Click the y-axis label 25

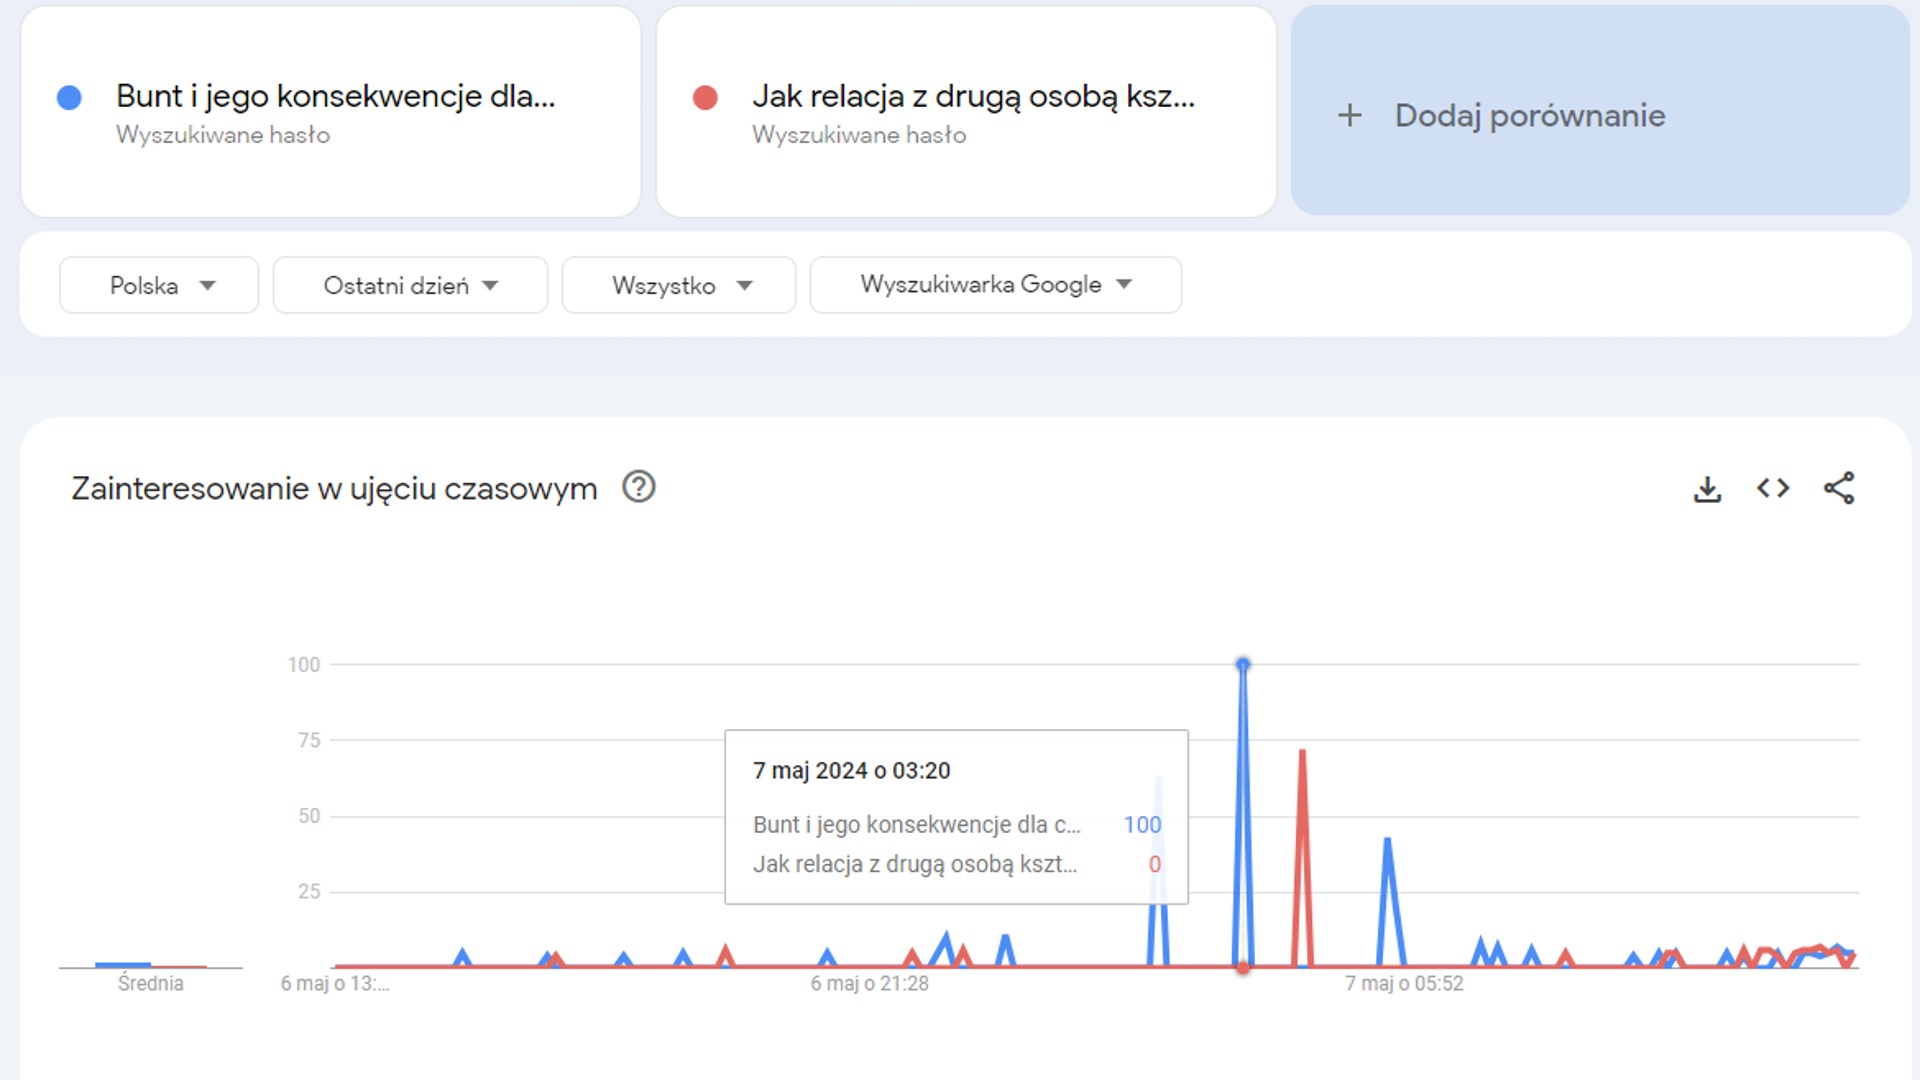[309, 892]
